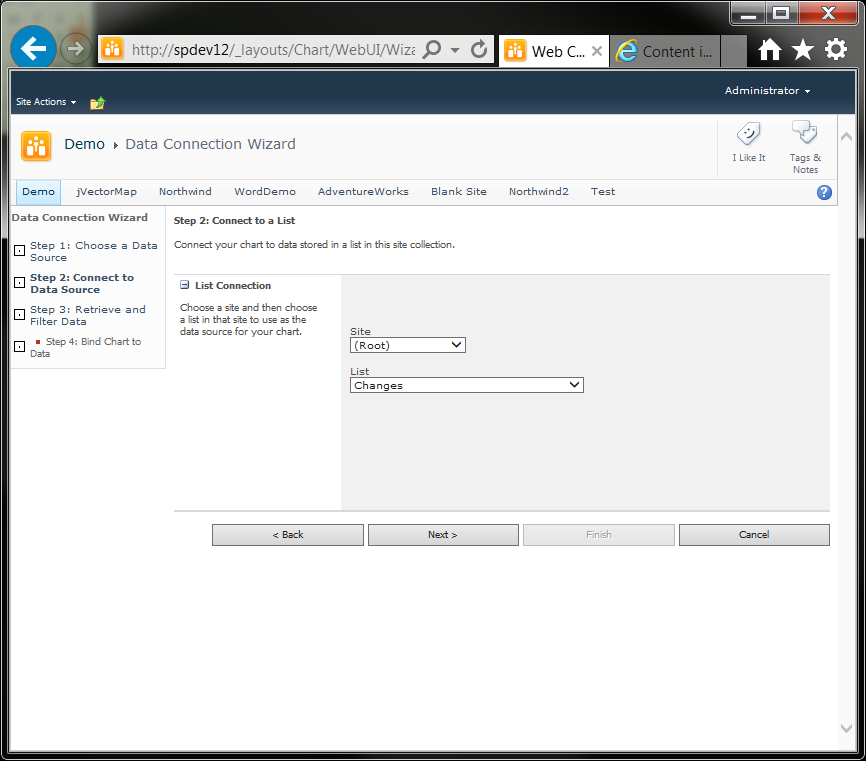This screenshot has height=761, width=866.
Task: Open Tags & Notes
Action: pyautogui.click(x=805, y=147)
